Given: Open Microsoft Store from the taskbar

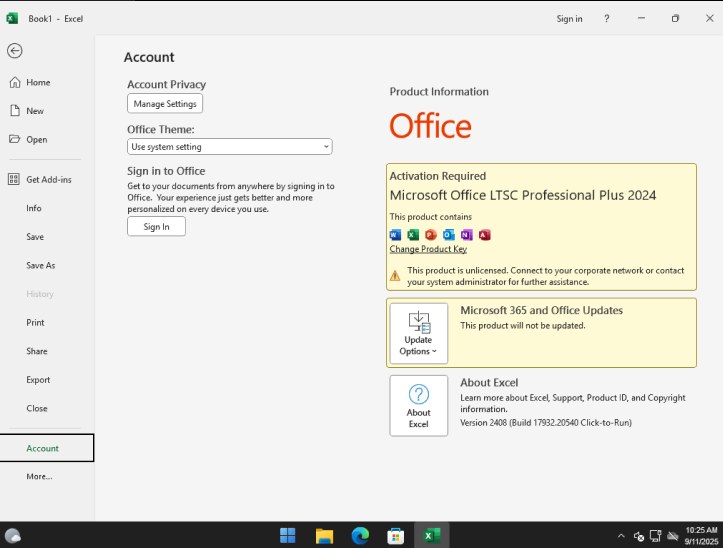Looking at the screenshot, I should coord(396,536).
